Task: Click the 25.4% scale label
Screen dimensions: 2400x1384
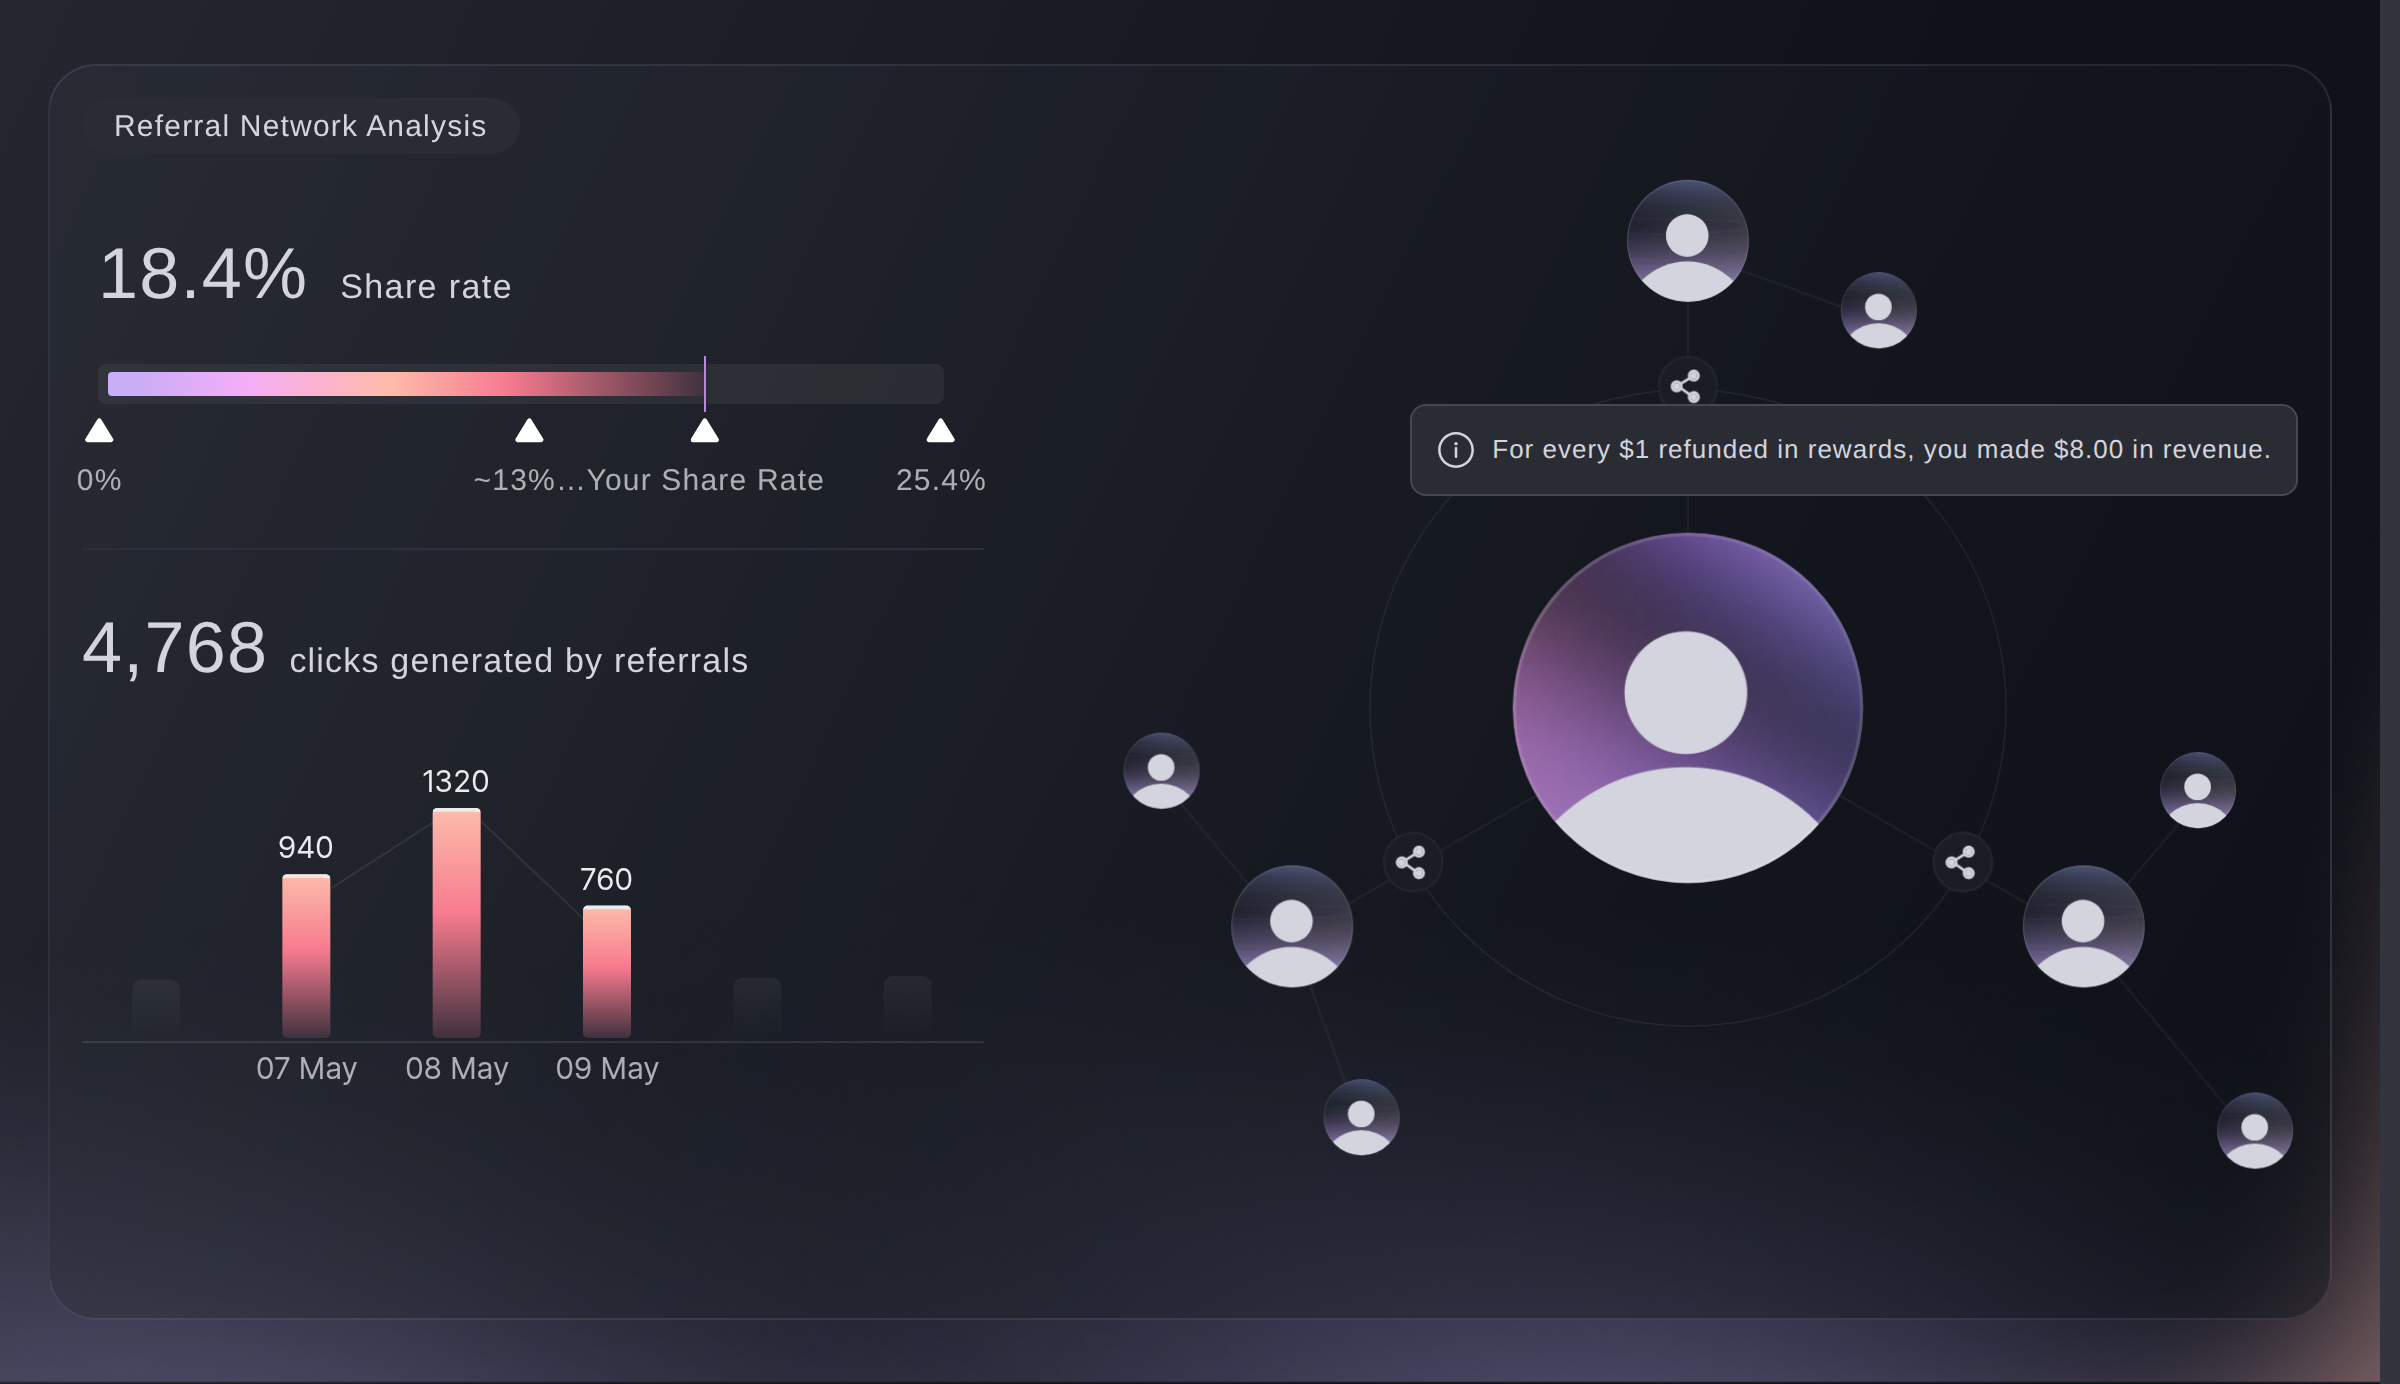Action: 940,480
